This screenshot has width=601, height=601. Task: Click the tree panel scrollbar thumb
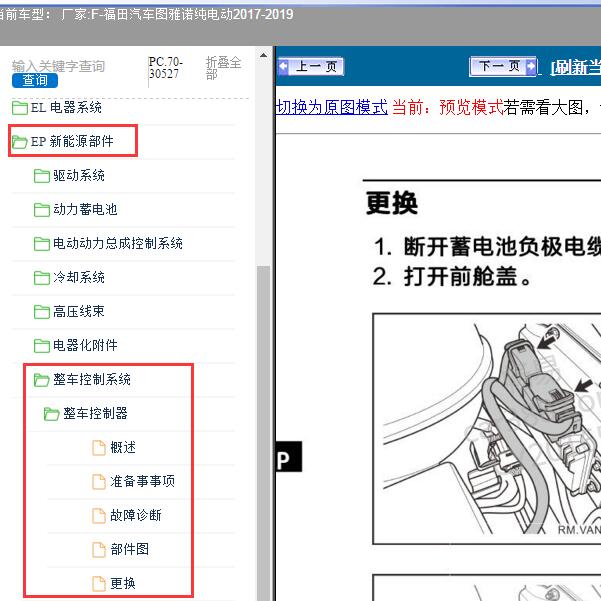(x=263, y=433)
